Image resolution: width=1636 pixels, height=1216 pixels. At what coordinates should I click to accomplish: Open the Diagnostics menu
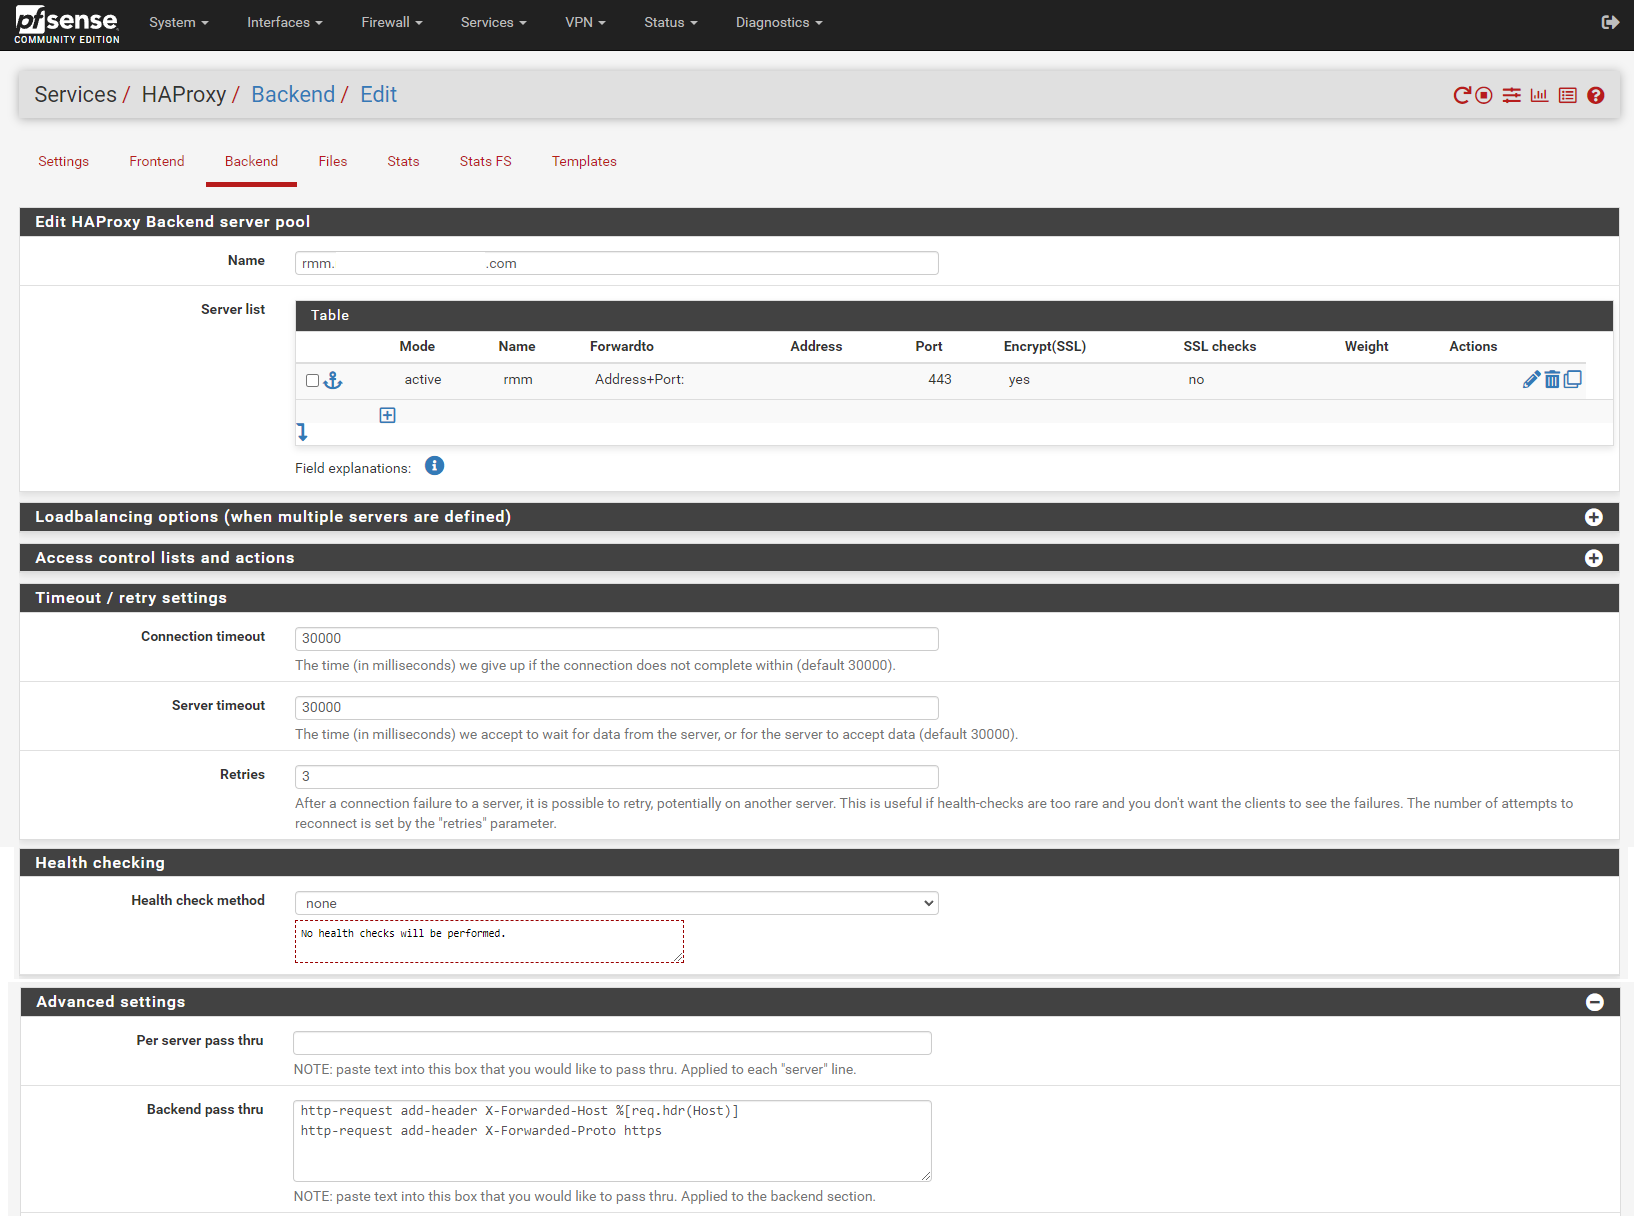(779, 22)
